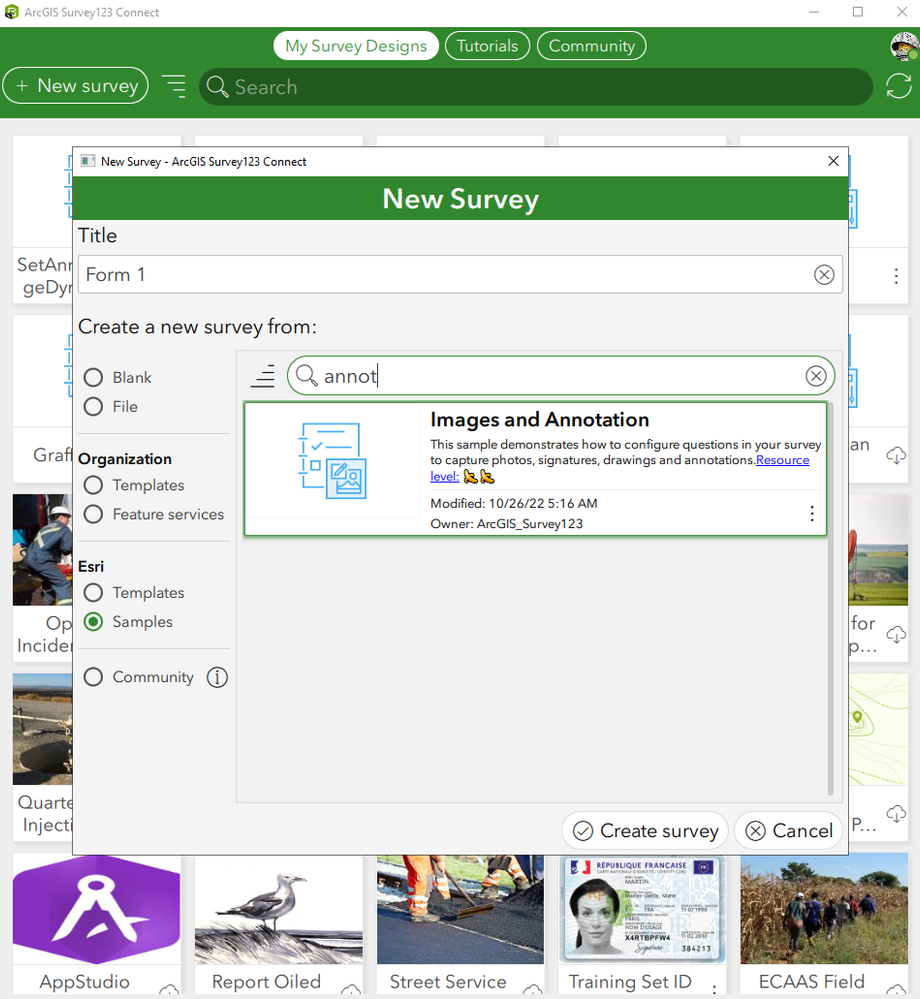
Task: Click cloud icon on map survey card
Action: click(896, 814)
